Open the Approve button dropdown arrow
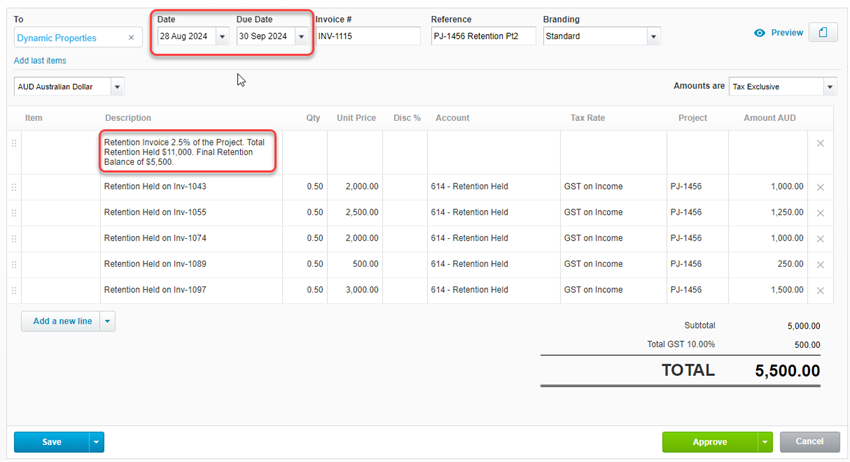 point(765,442)
